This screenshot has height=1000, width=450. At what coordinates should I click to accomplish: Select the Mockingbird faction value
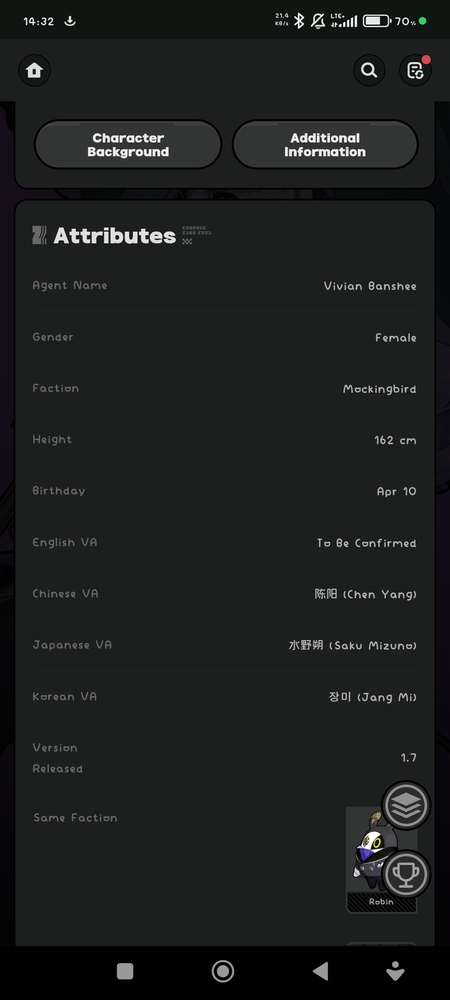tap(379, 389)
